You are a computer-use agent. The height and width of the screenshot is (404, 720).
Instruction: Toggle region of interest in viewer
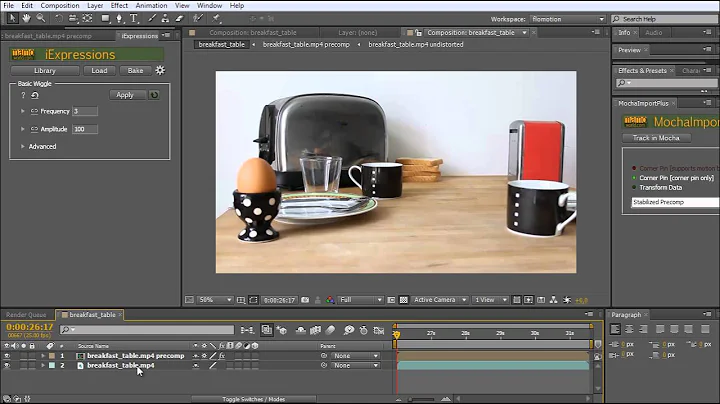coord(391,300)
